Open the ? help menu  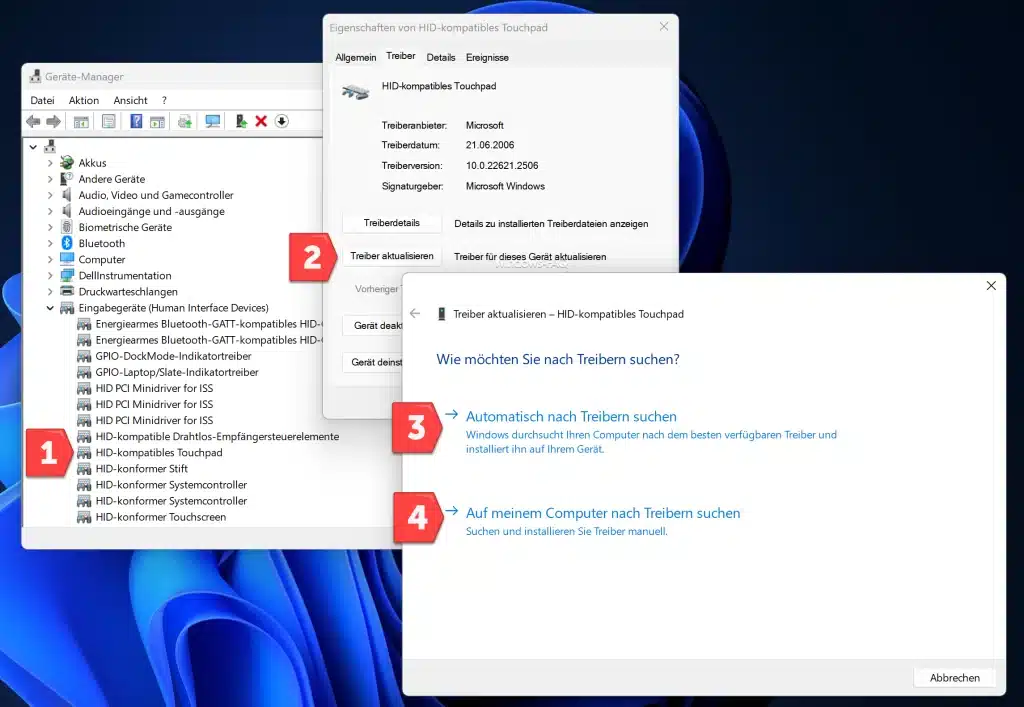pyautogui.click(x=164, y=101)
